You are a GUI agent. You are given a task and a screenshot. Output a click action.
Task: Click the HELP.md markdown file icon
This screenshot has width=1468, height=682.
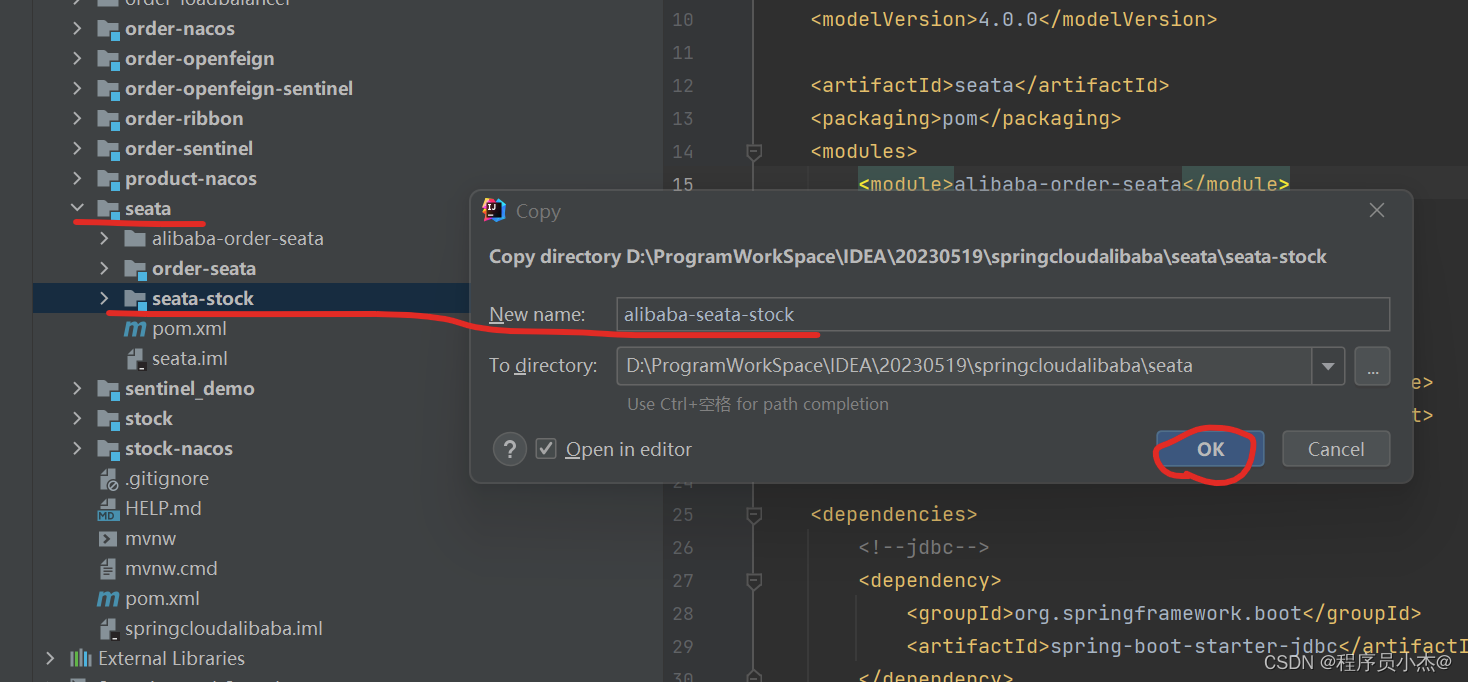pyautogui.click(x=108, y=509)
